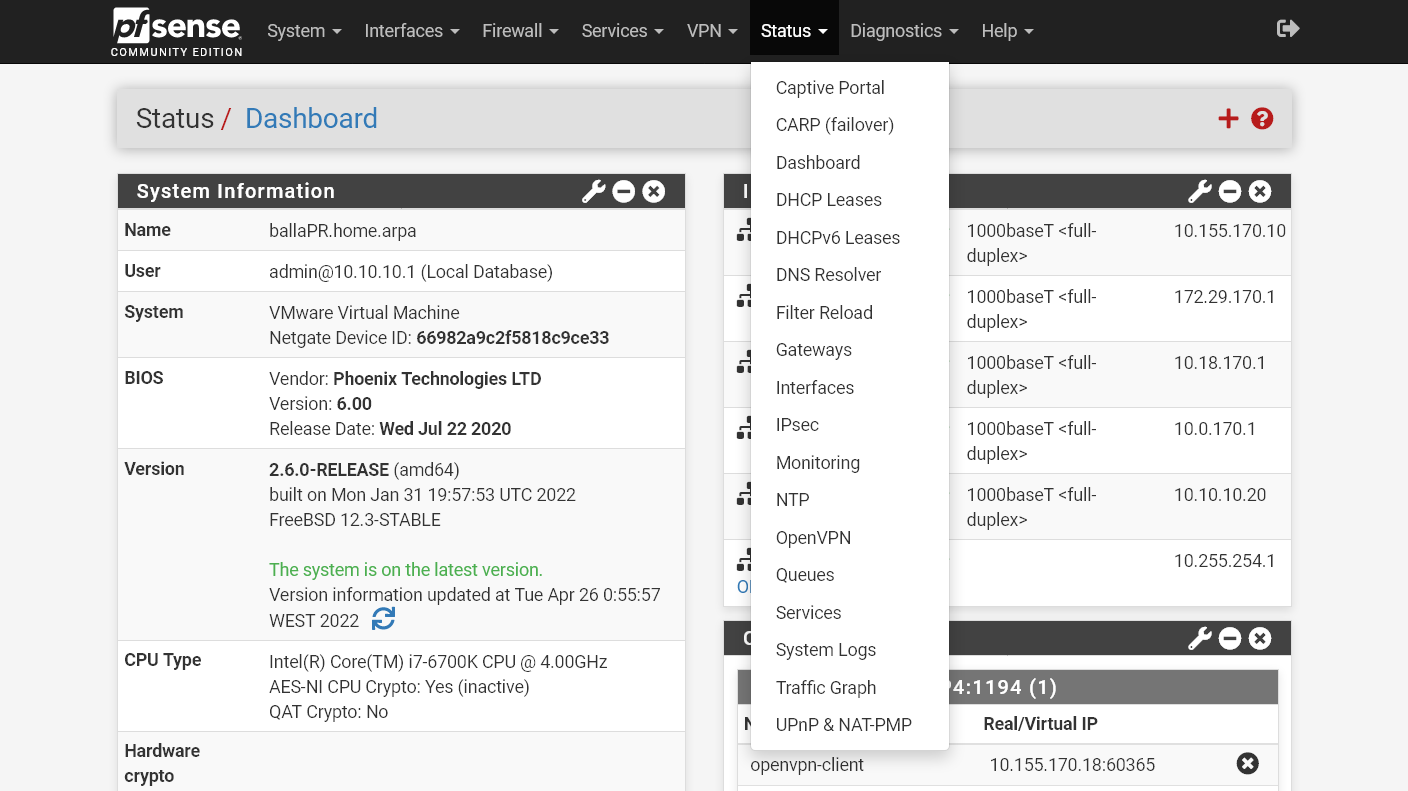Open the Interfaces widget settings wrench
The height and width of the screenshot is (791, 1408).
(x=1200, y=191)
